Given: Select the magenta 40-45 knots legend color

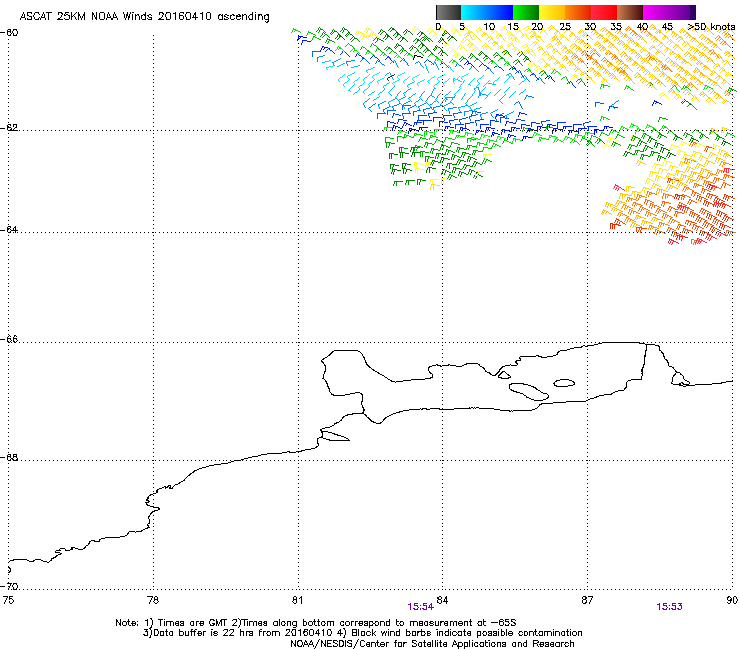Looking at the screenshot, I should (656, 12).
